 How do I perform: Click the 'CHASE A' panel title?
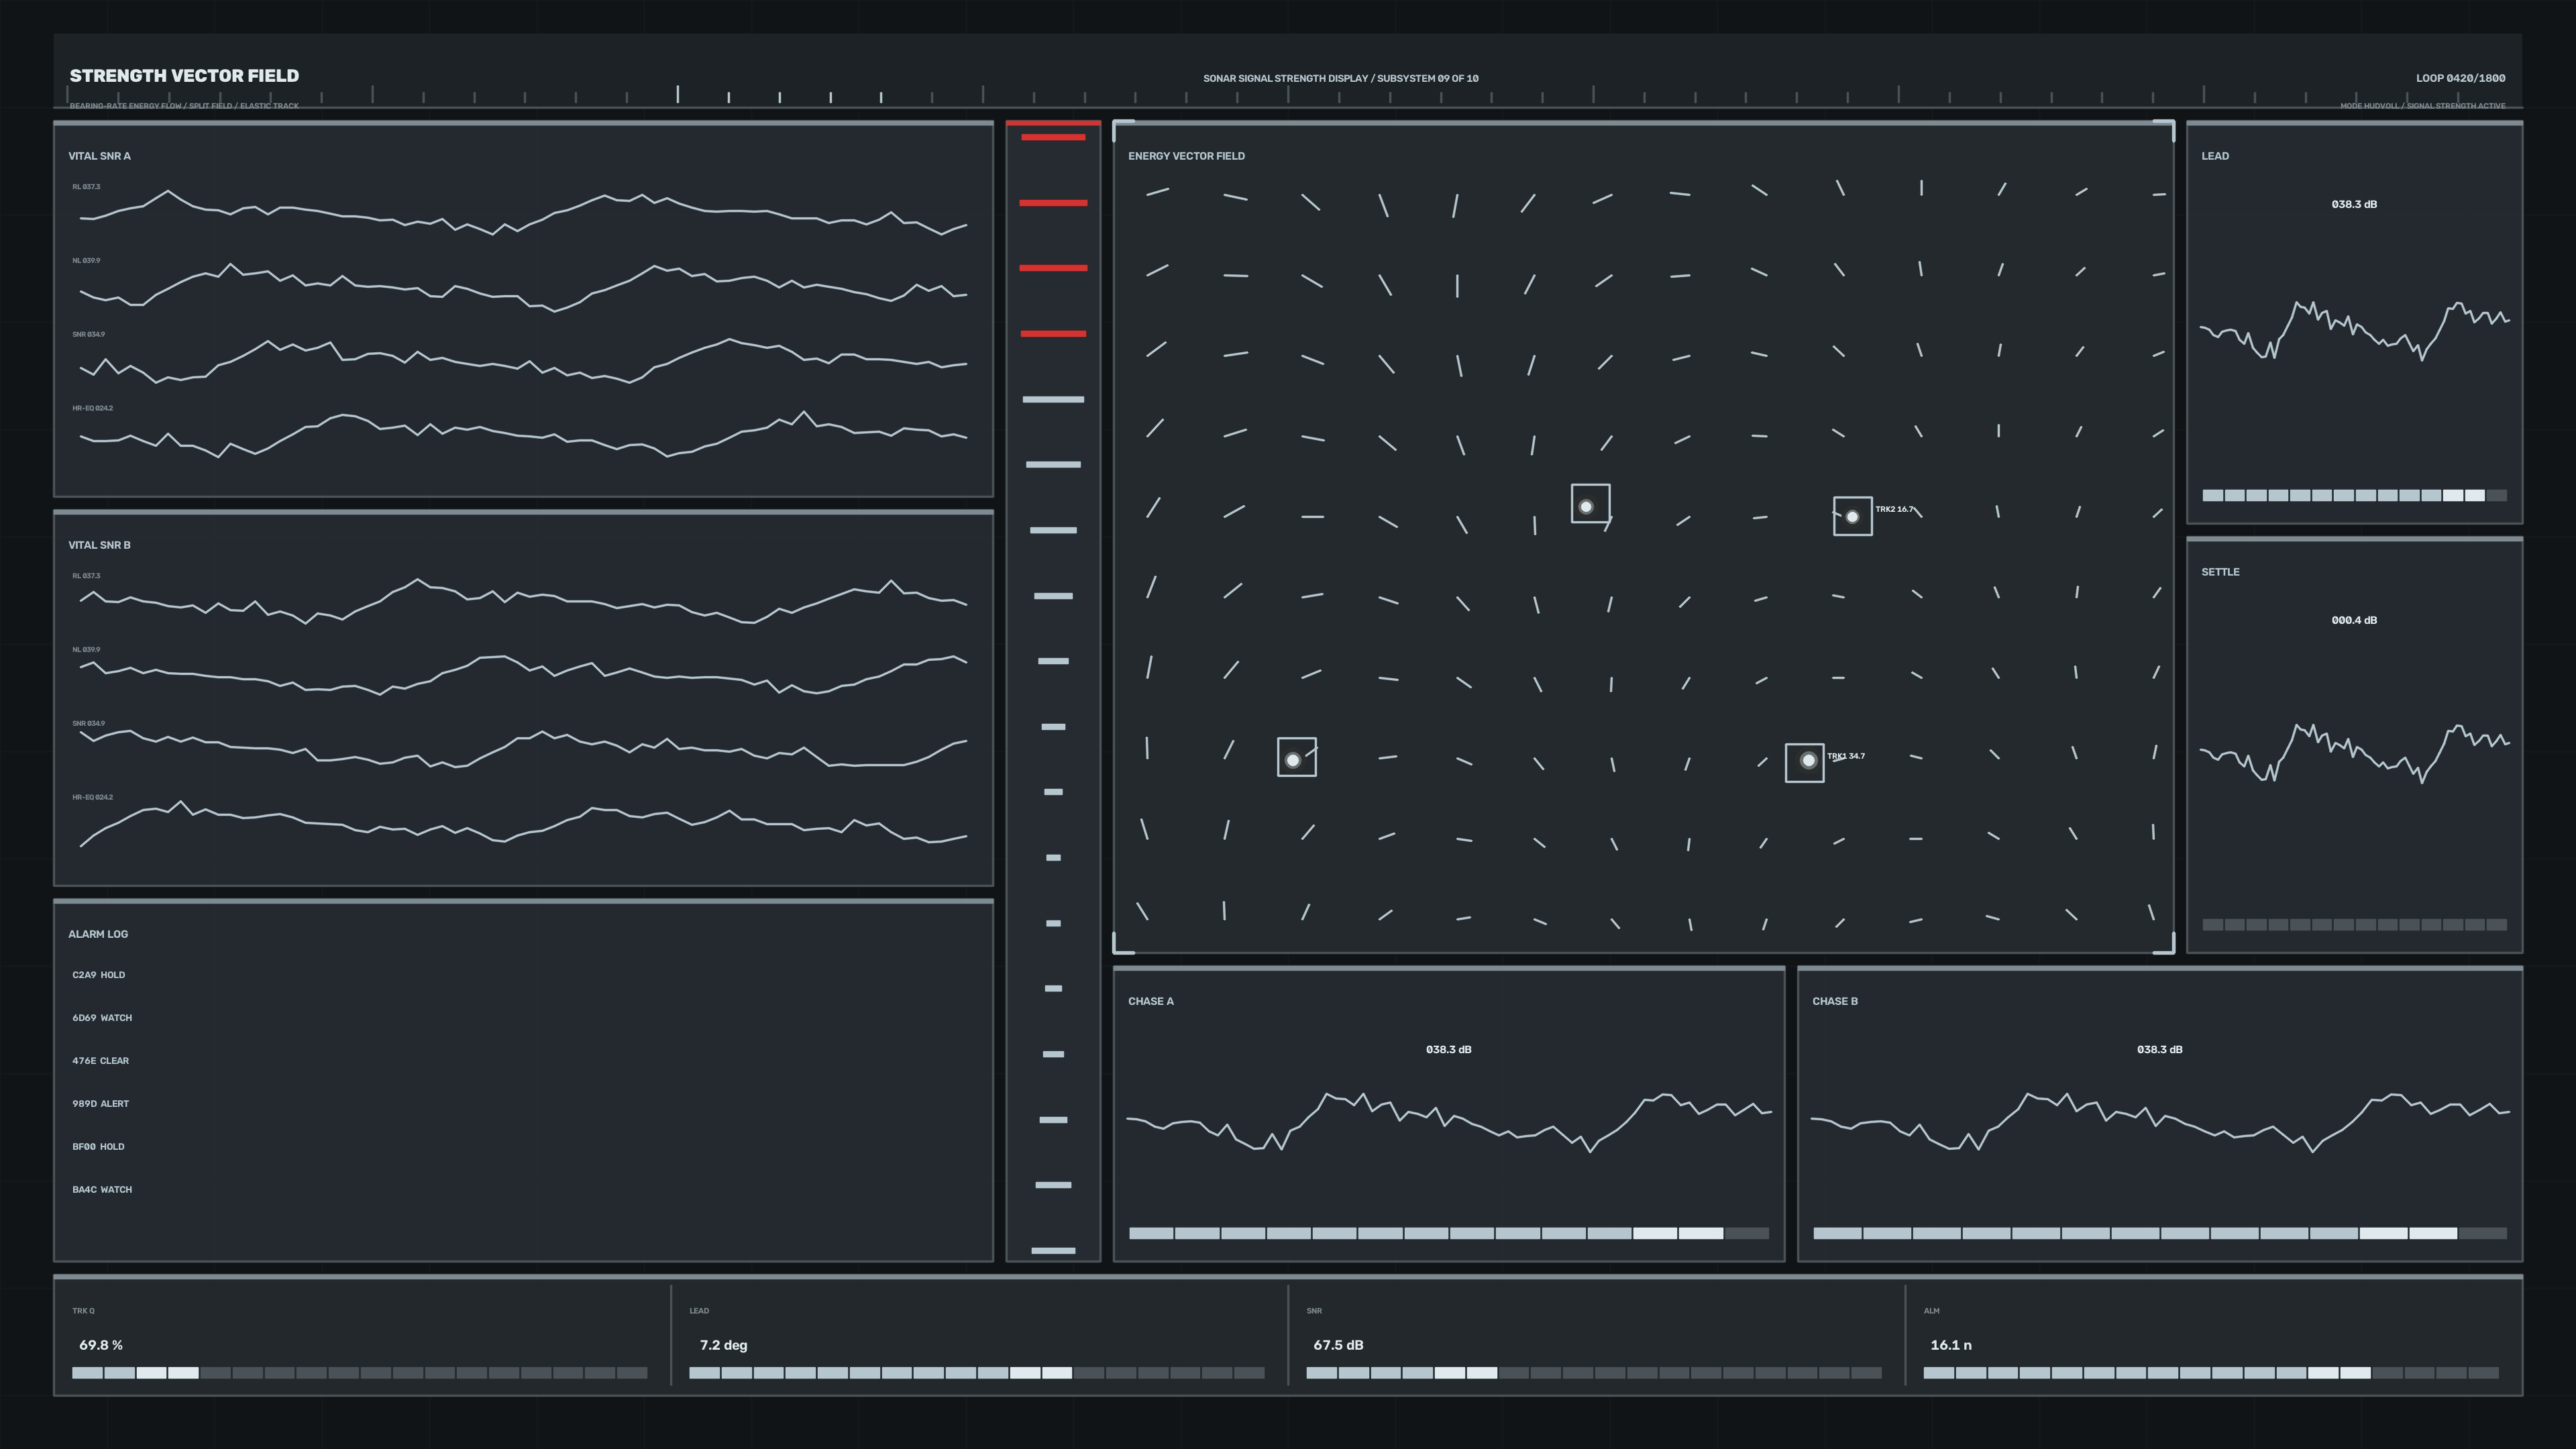tap(1151, 1001)
